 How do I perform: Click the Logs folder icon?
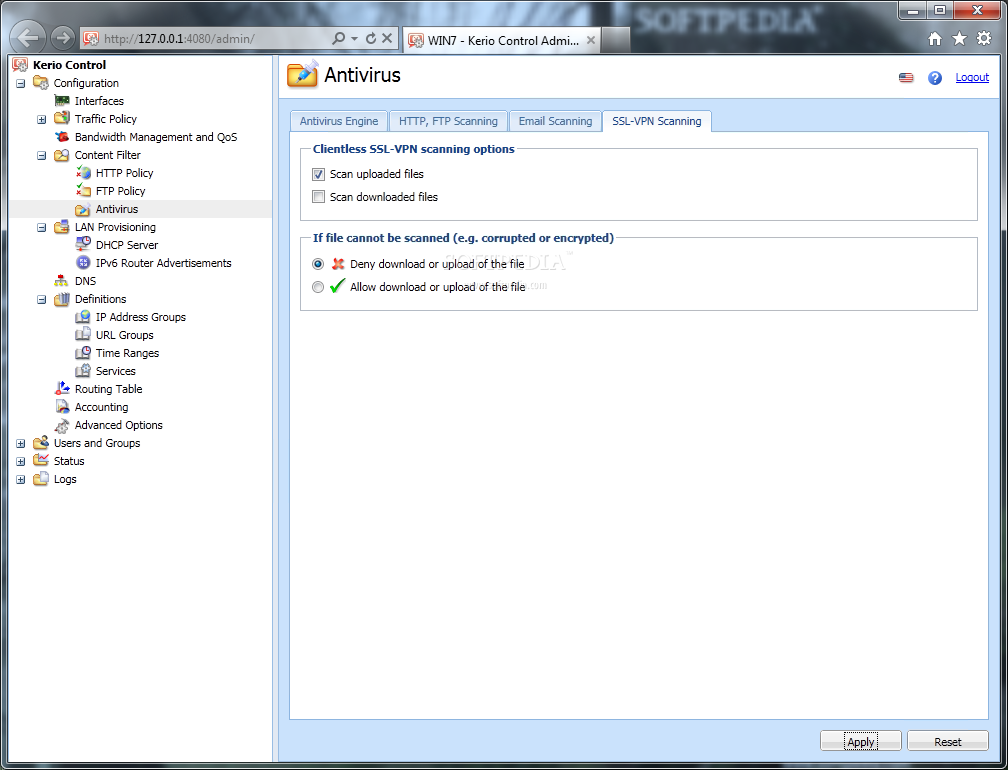pos(40,479)
